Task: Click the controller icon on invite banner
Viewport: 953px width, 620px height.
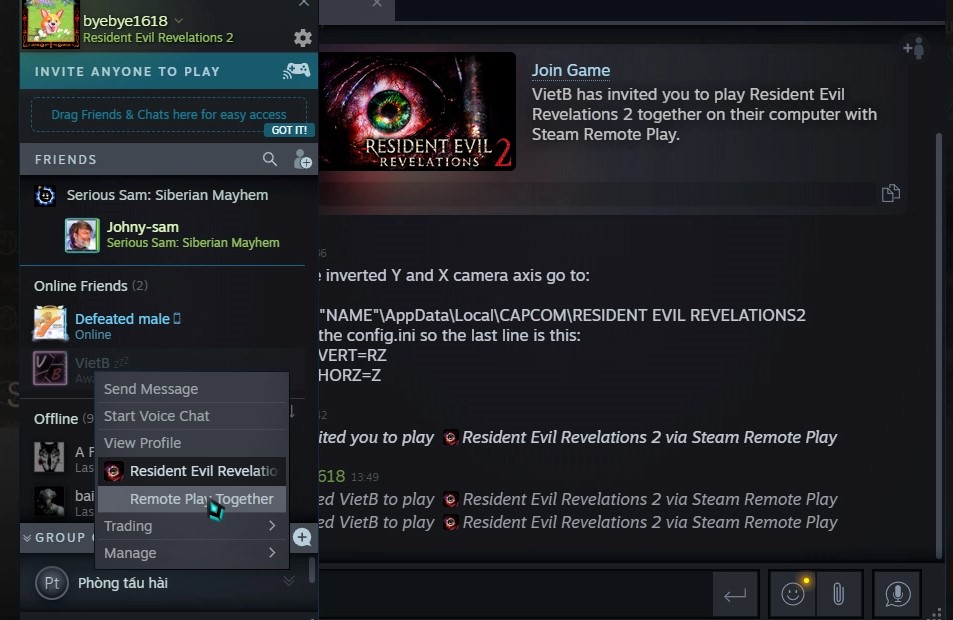Action: 297,71
